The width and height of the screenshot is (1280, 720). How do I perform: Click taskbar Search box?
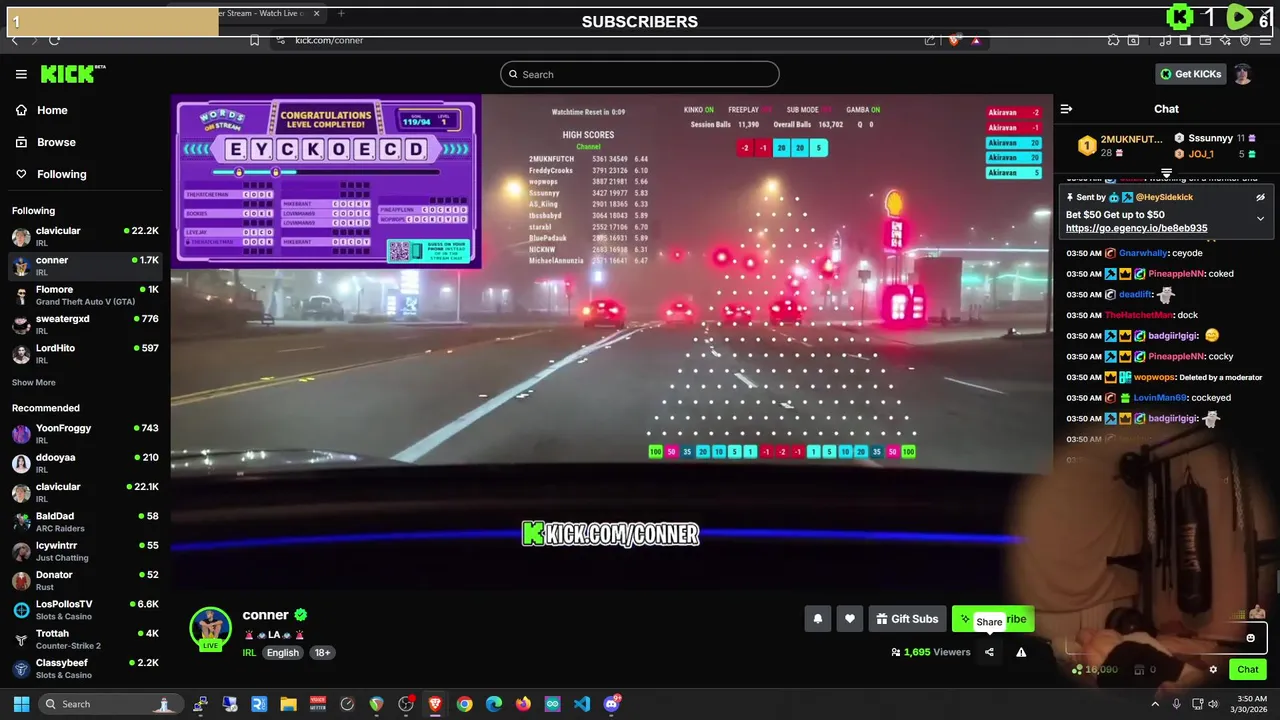pyautogui.click(x=110, y=704)
